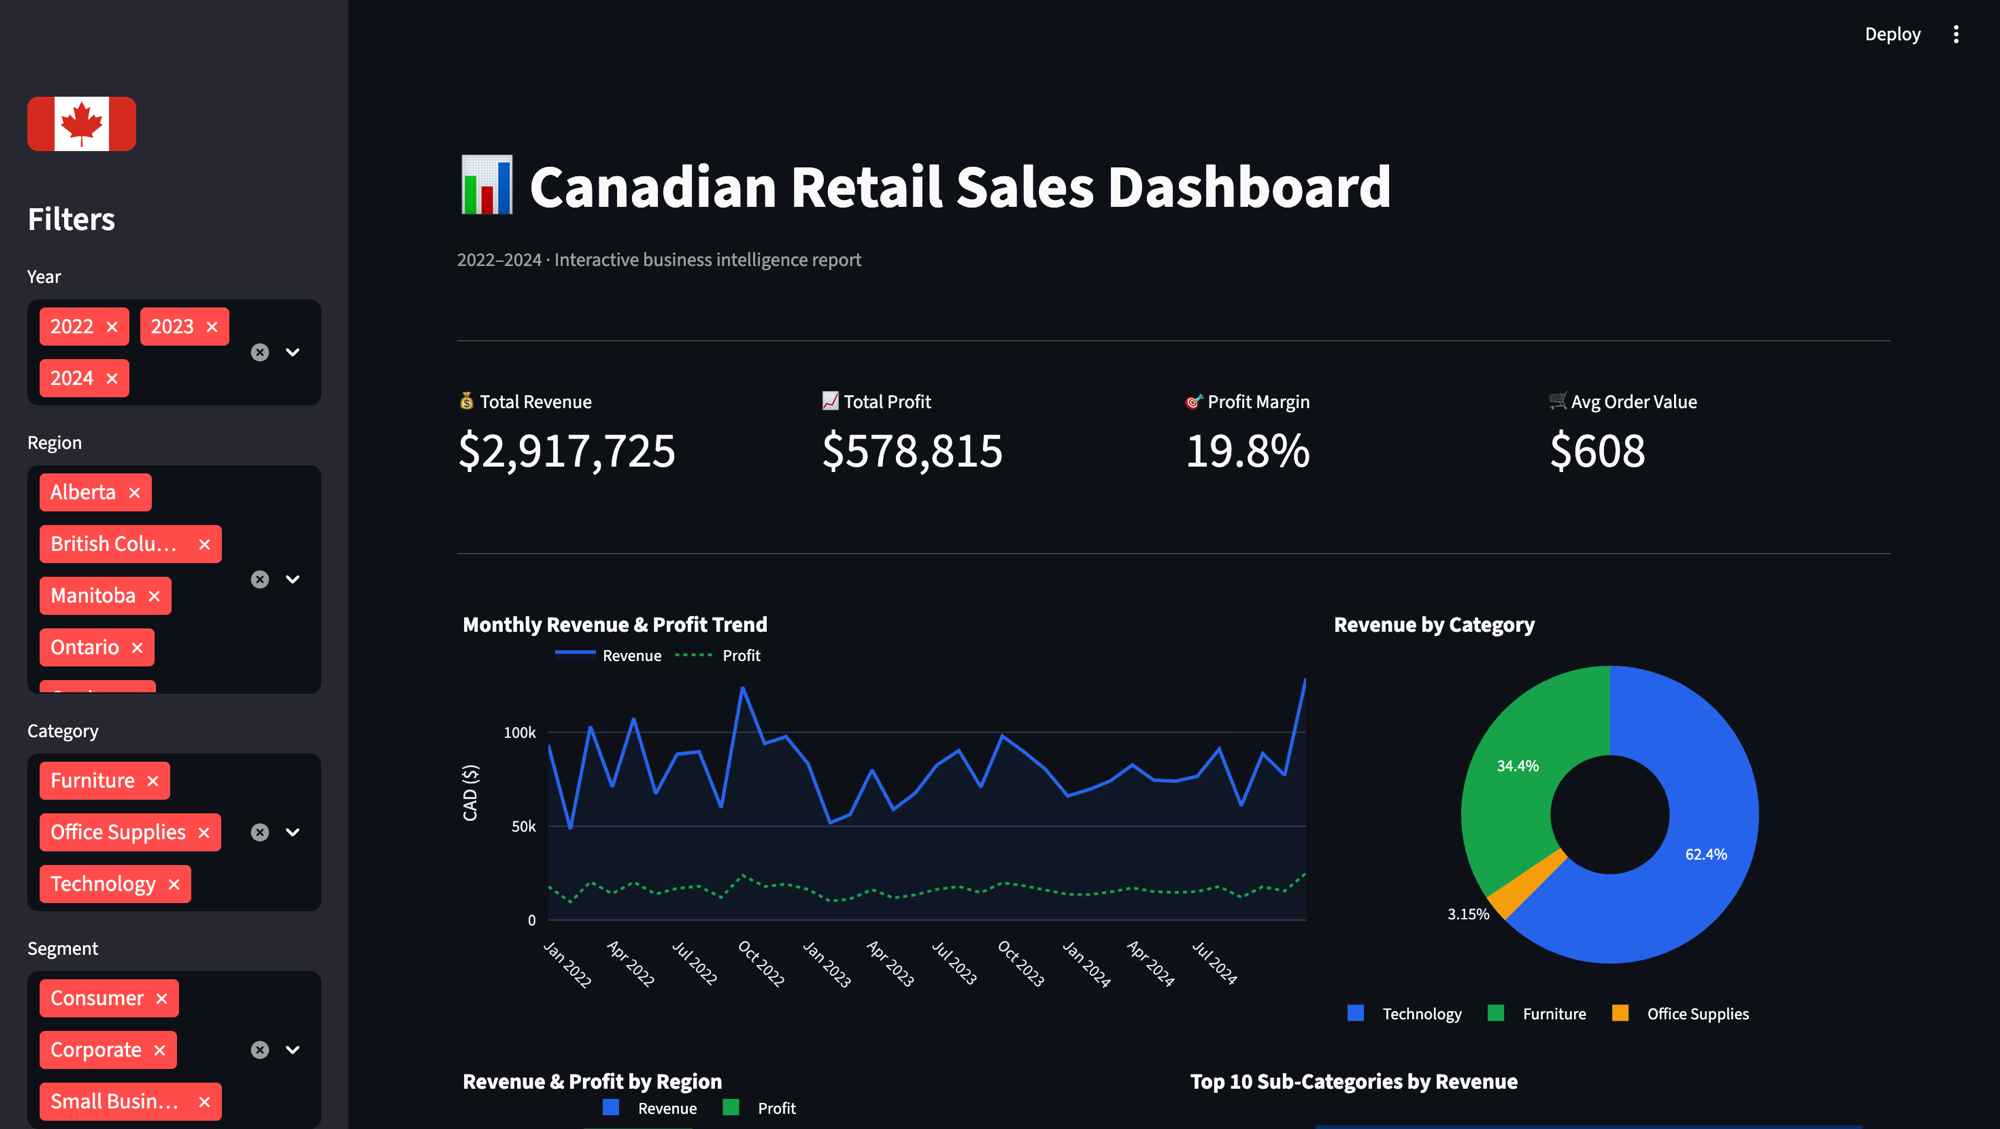
Task: Click the Technology blue color swatch in legend
Action: click(x=1355, y=1013)
